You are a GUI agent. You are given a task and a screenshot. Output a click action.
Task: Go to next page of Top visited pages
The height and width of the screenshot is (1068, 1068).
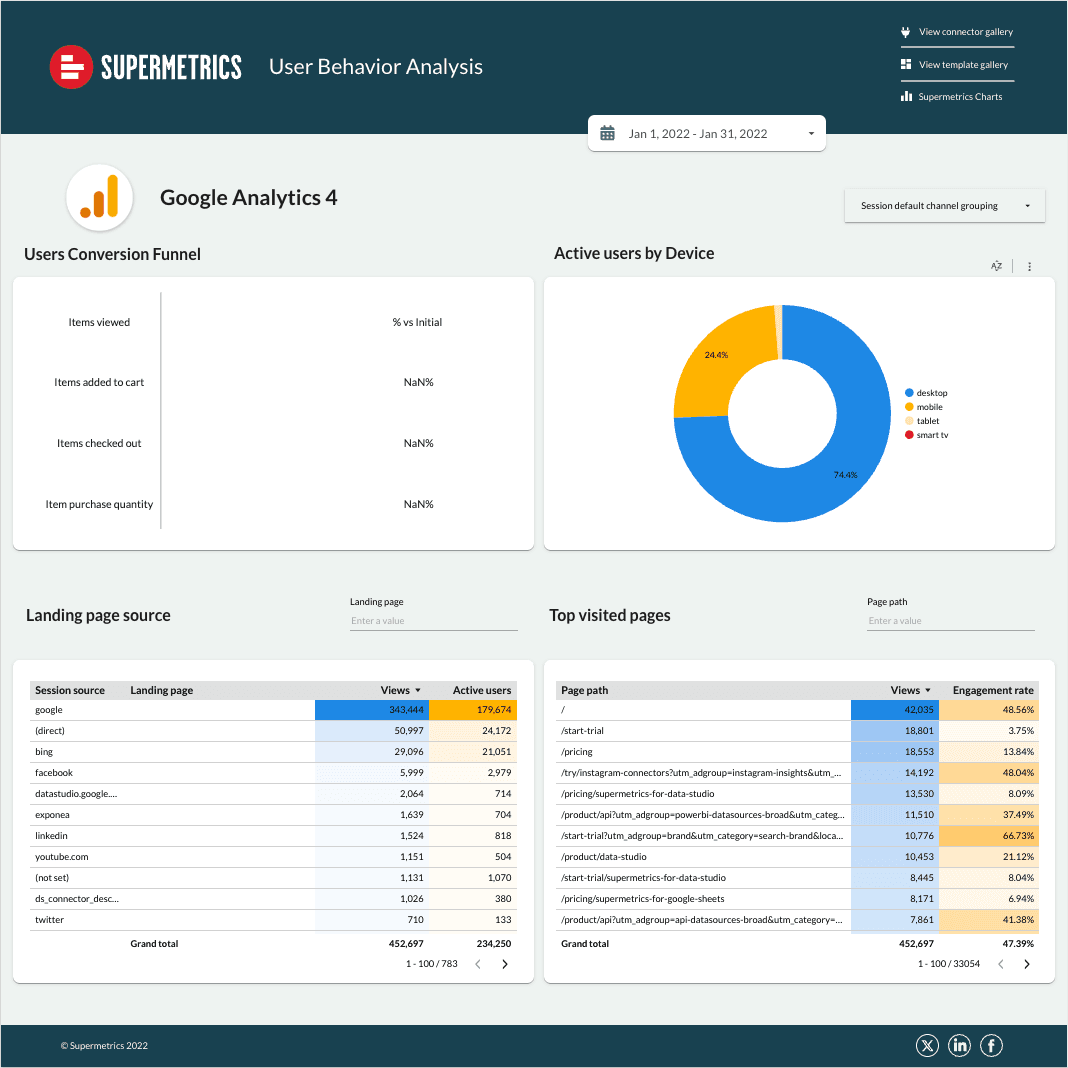(x=1026, y=964)
